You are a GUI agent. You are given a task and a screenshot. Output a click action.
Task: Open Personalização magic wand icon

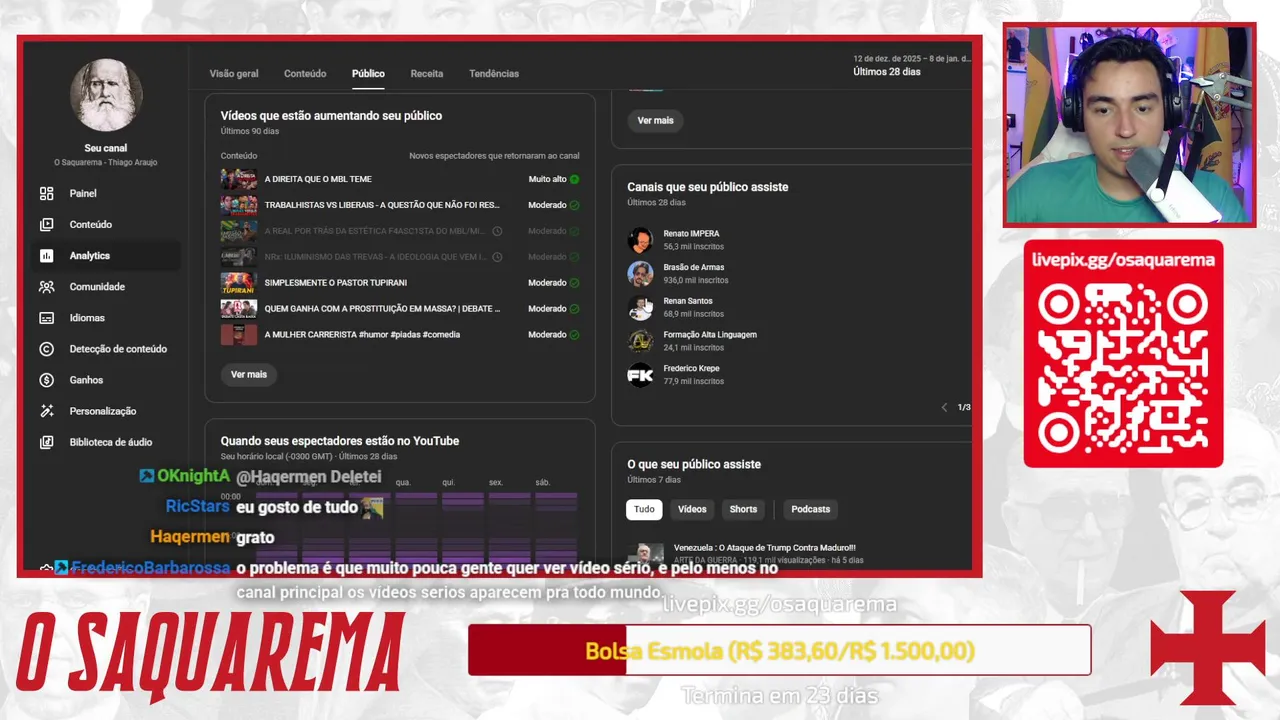[x=46, y=410]
